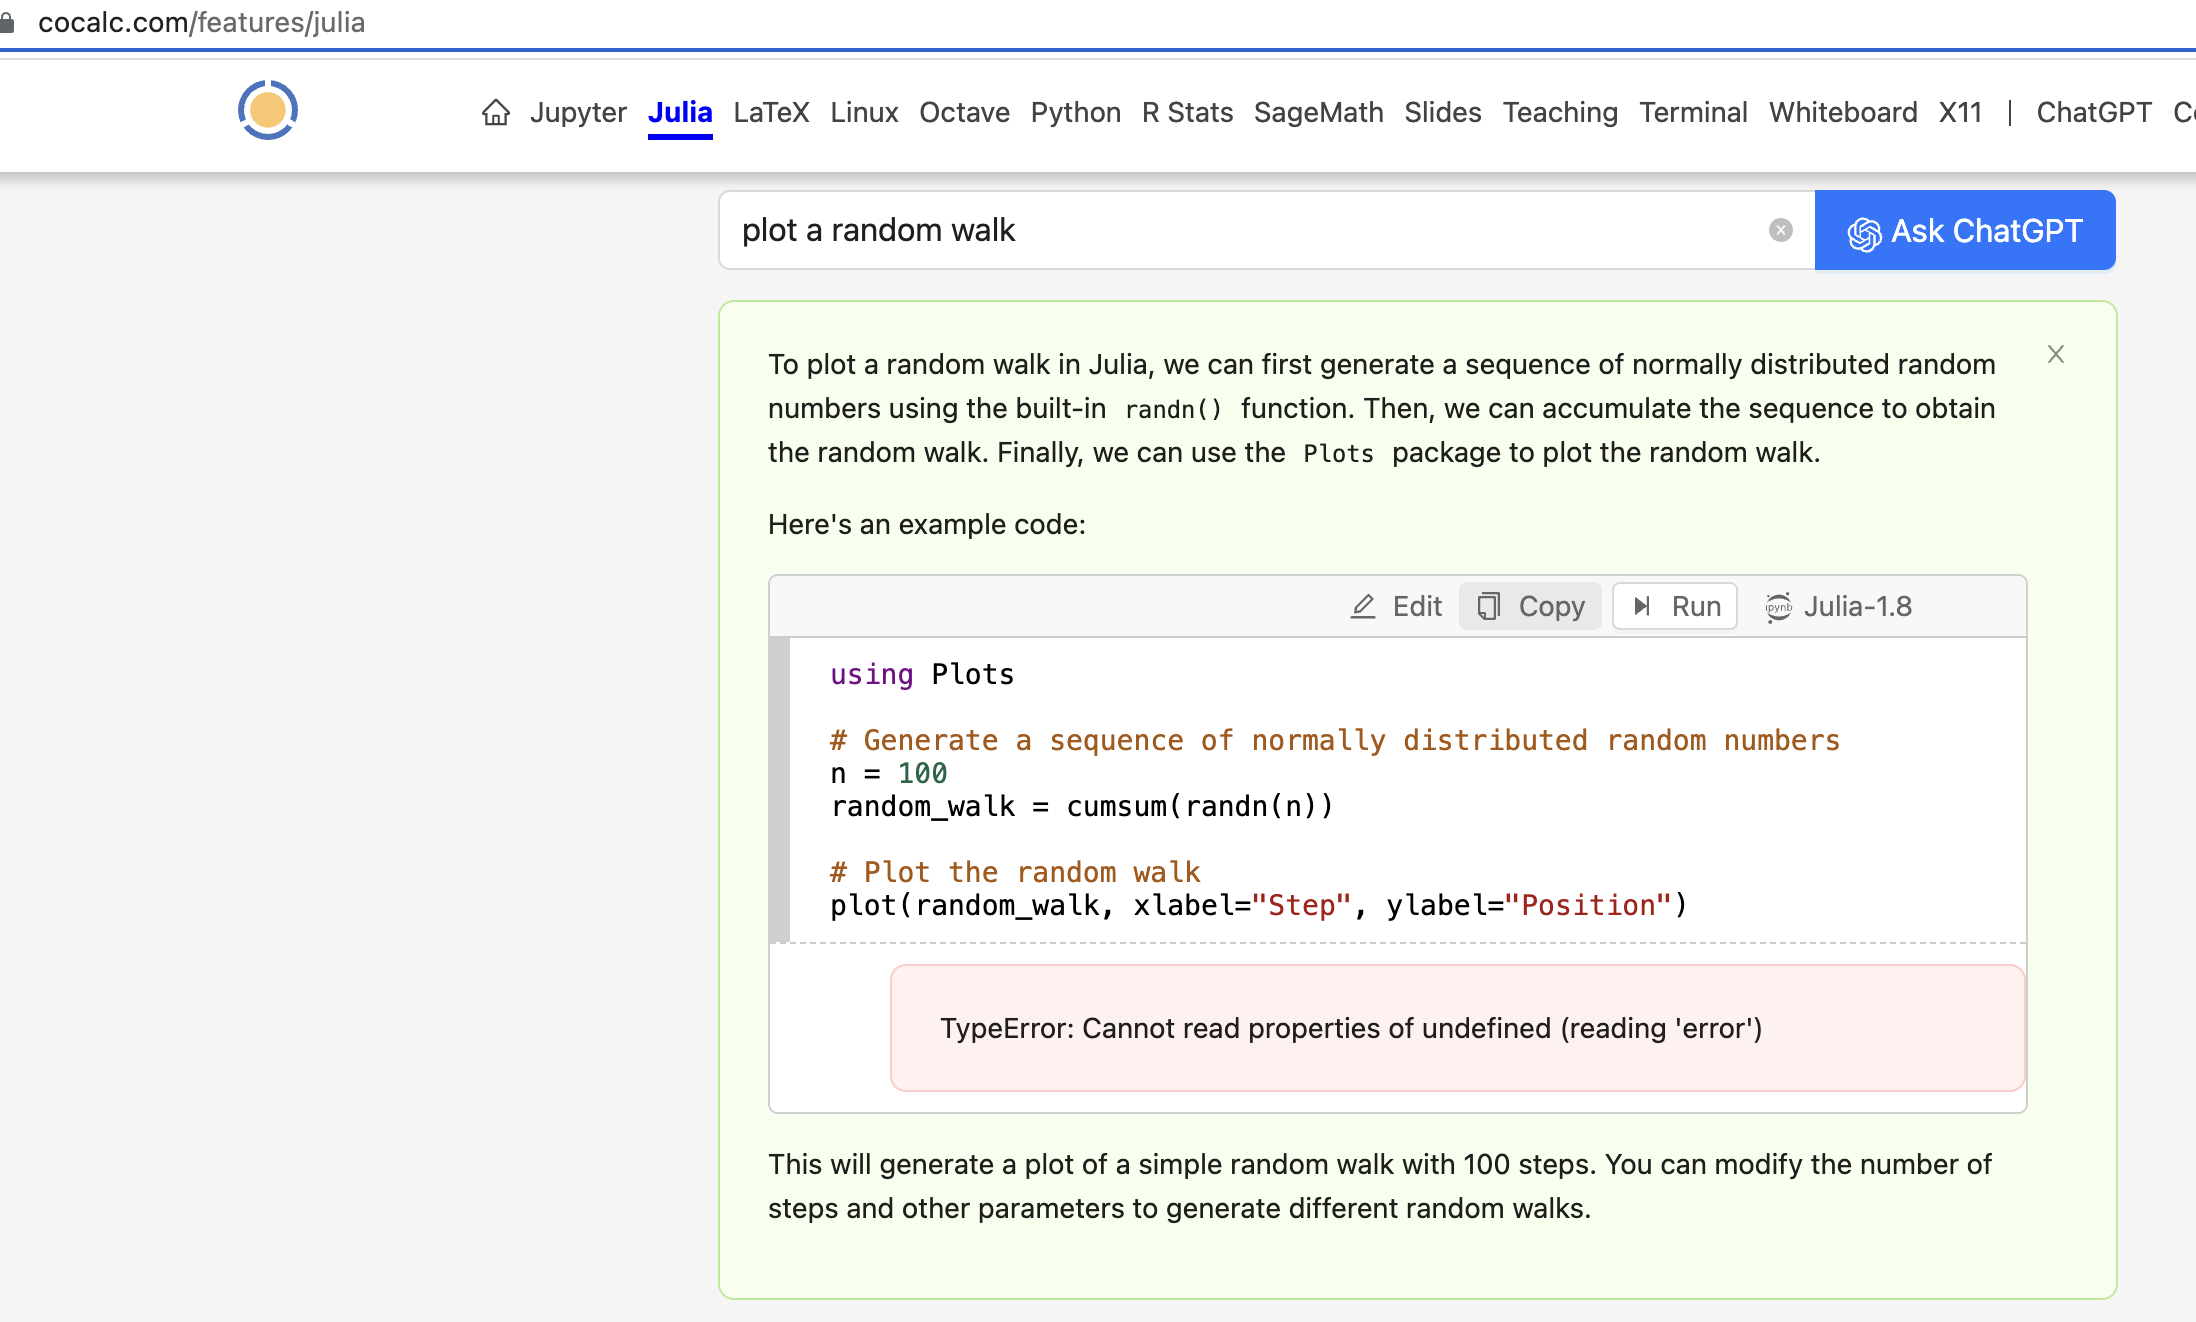Click the ipynb icon next to Julia-1.8
Image resolution: width=2196 pixels, height=1322 pixels.
[x=1778, y=608]
